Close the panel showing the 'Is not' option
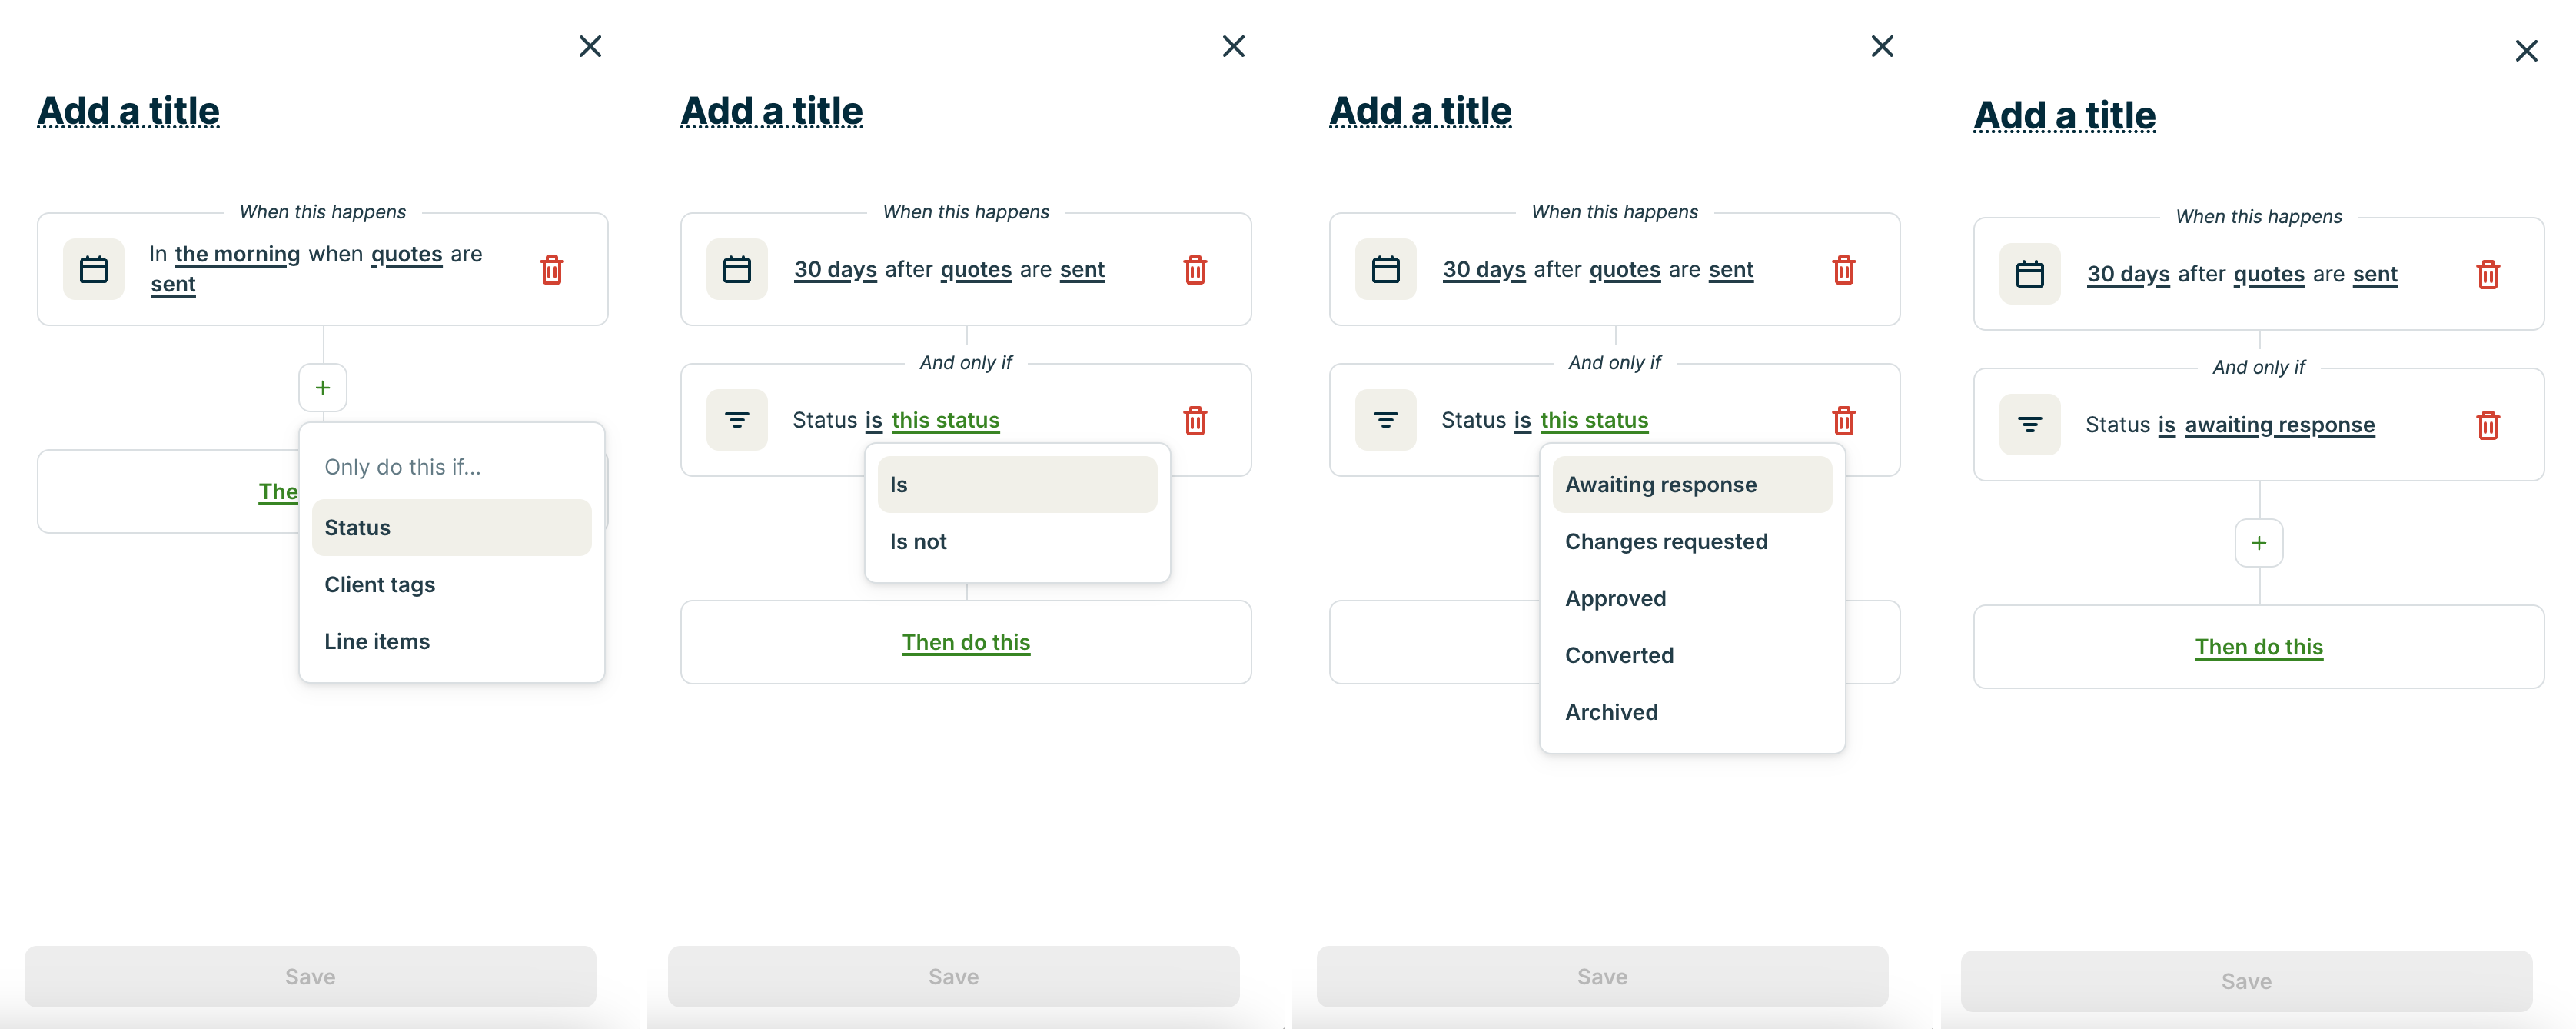 click(1233, 47)
